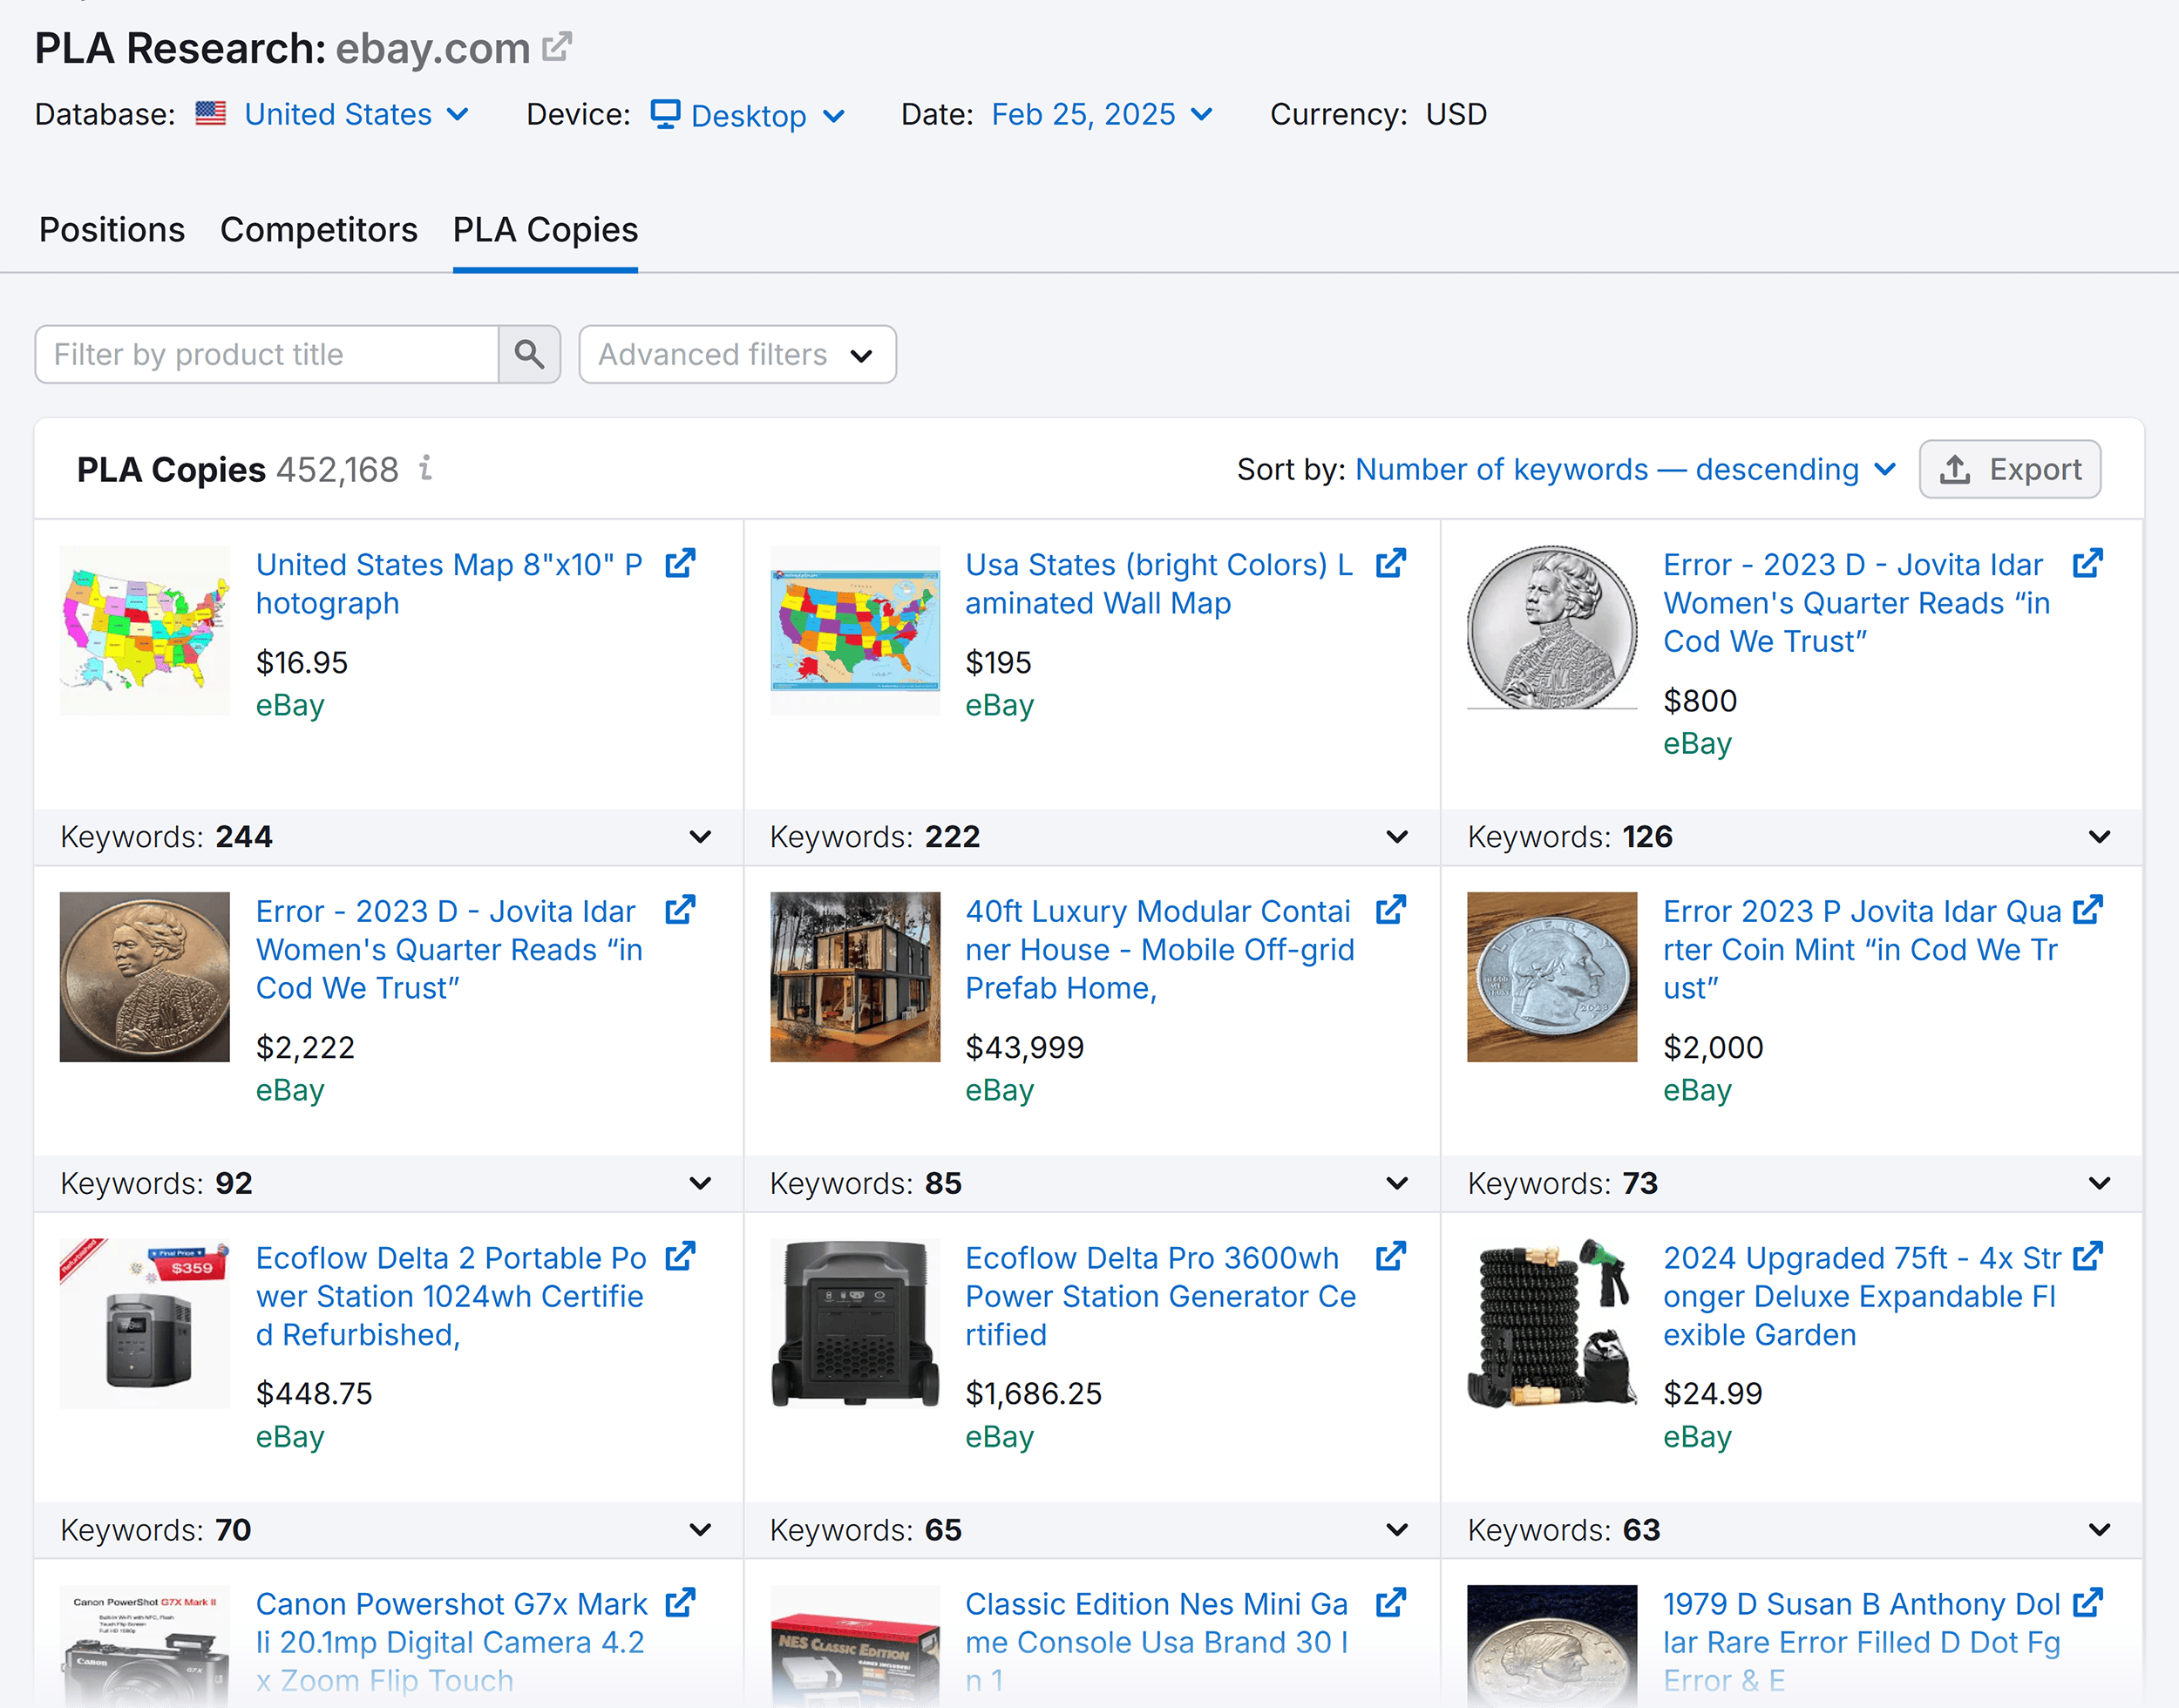
Task: Click the US flag database icon
Action: click(x=210, y=113)
